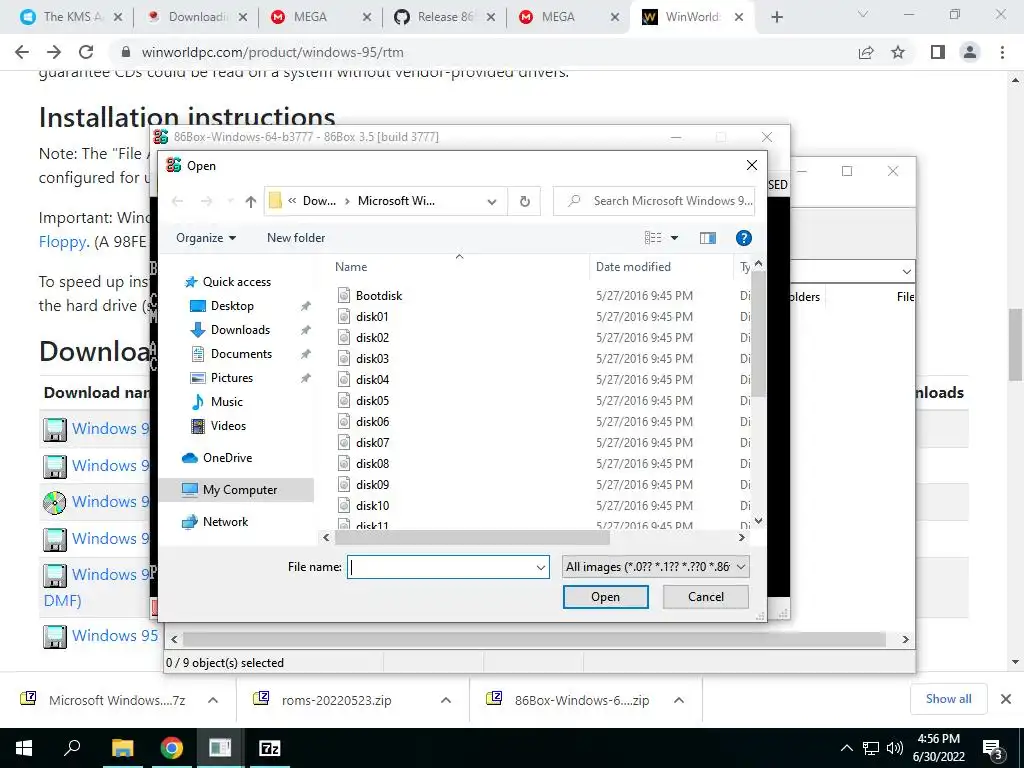Viewport: 1024px width, 768px height.
Task: Open Chrome side panel icon
Action: pyautogui.click(x=938, y=52)
